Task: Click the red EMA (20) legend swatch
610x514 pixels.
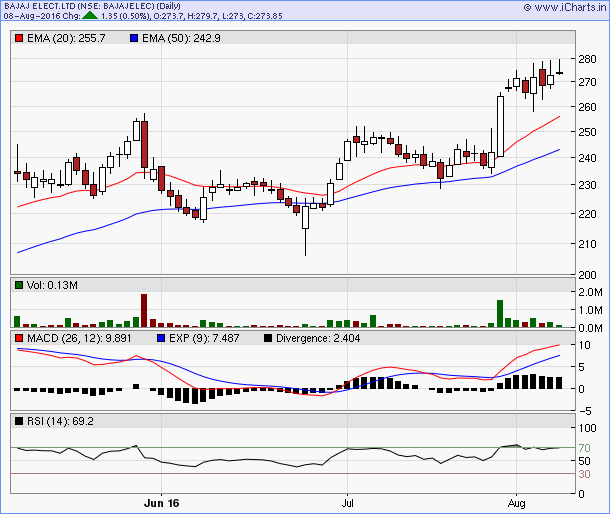Action: pyautogui.click(x=19, y=38)
